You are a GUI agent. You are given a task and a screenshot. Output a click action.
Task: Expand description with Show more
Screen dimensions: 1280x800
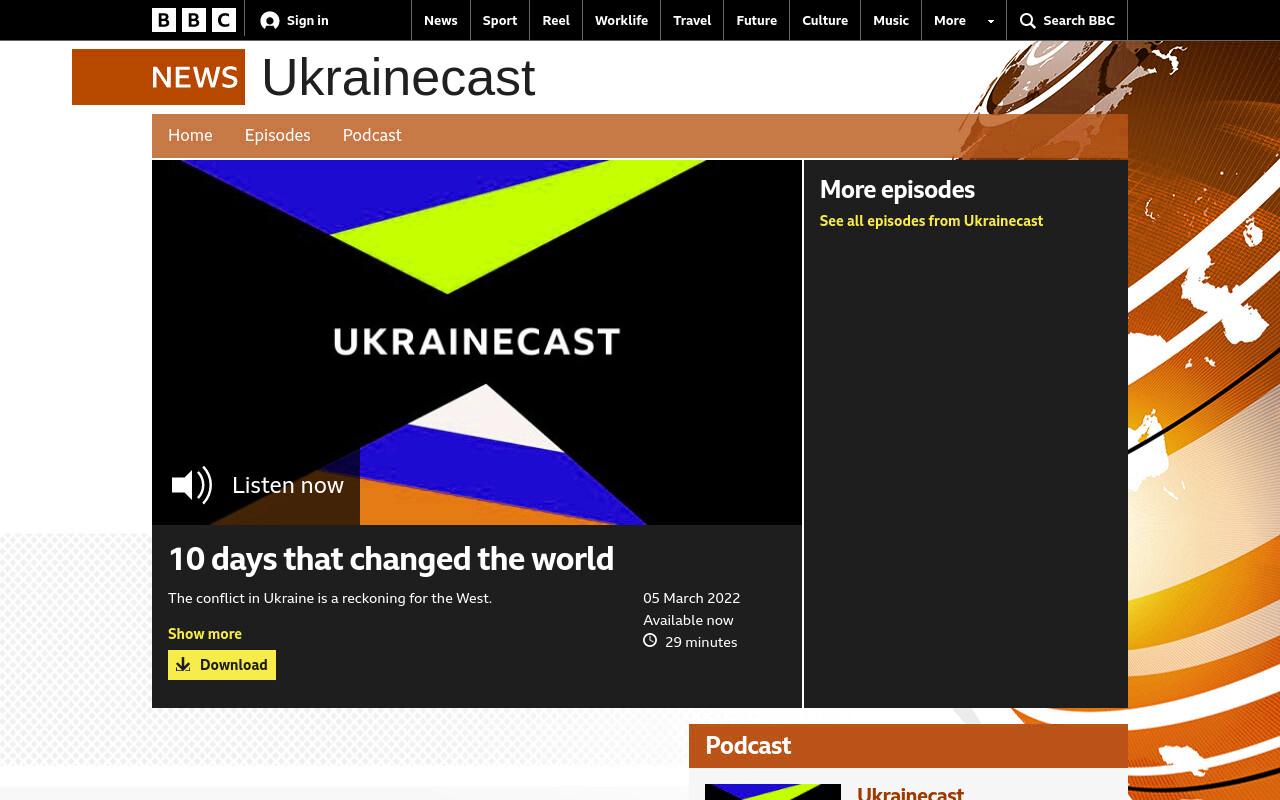205,634
